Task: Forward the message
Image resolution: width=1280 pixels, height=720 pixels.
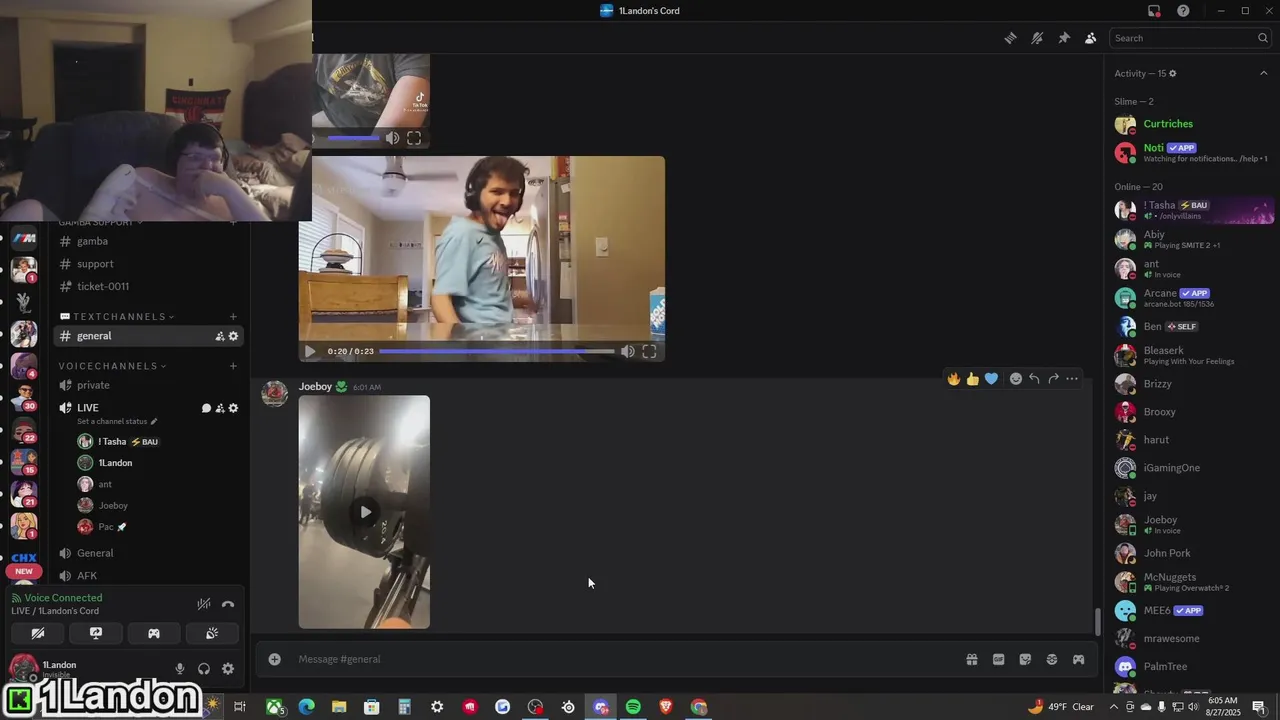Action: [1053, 379]
